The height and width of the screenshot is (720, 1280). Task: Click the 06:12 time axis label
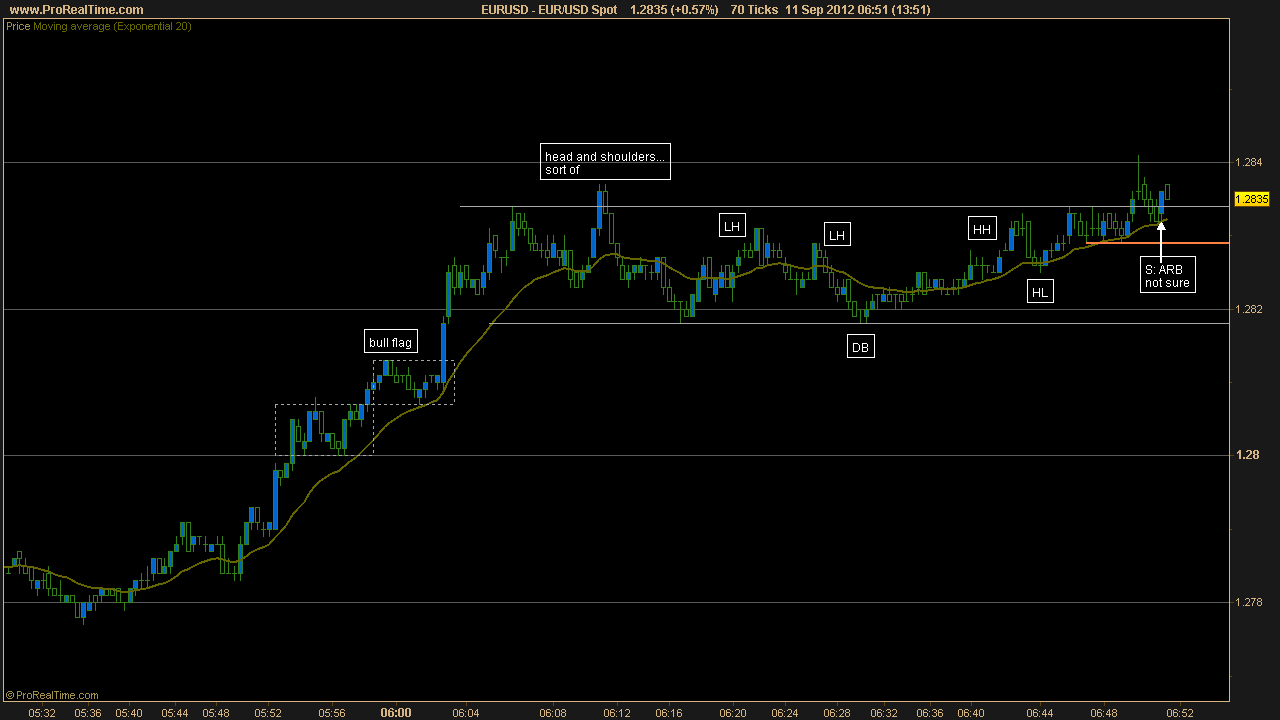(x=617, y=713)
